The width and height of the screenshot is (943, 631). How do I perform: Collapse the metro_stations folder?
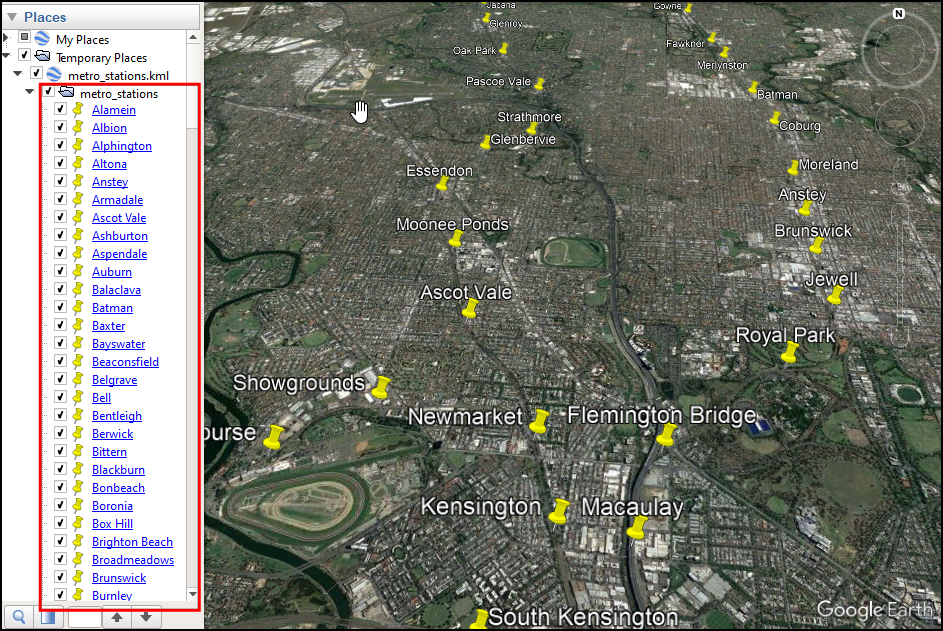(30, 94)
